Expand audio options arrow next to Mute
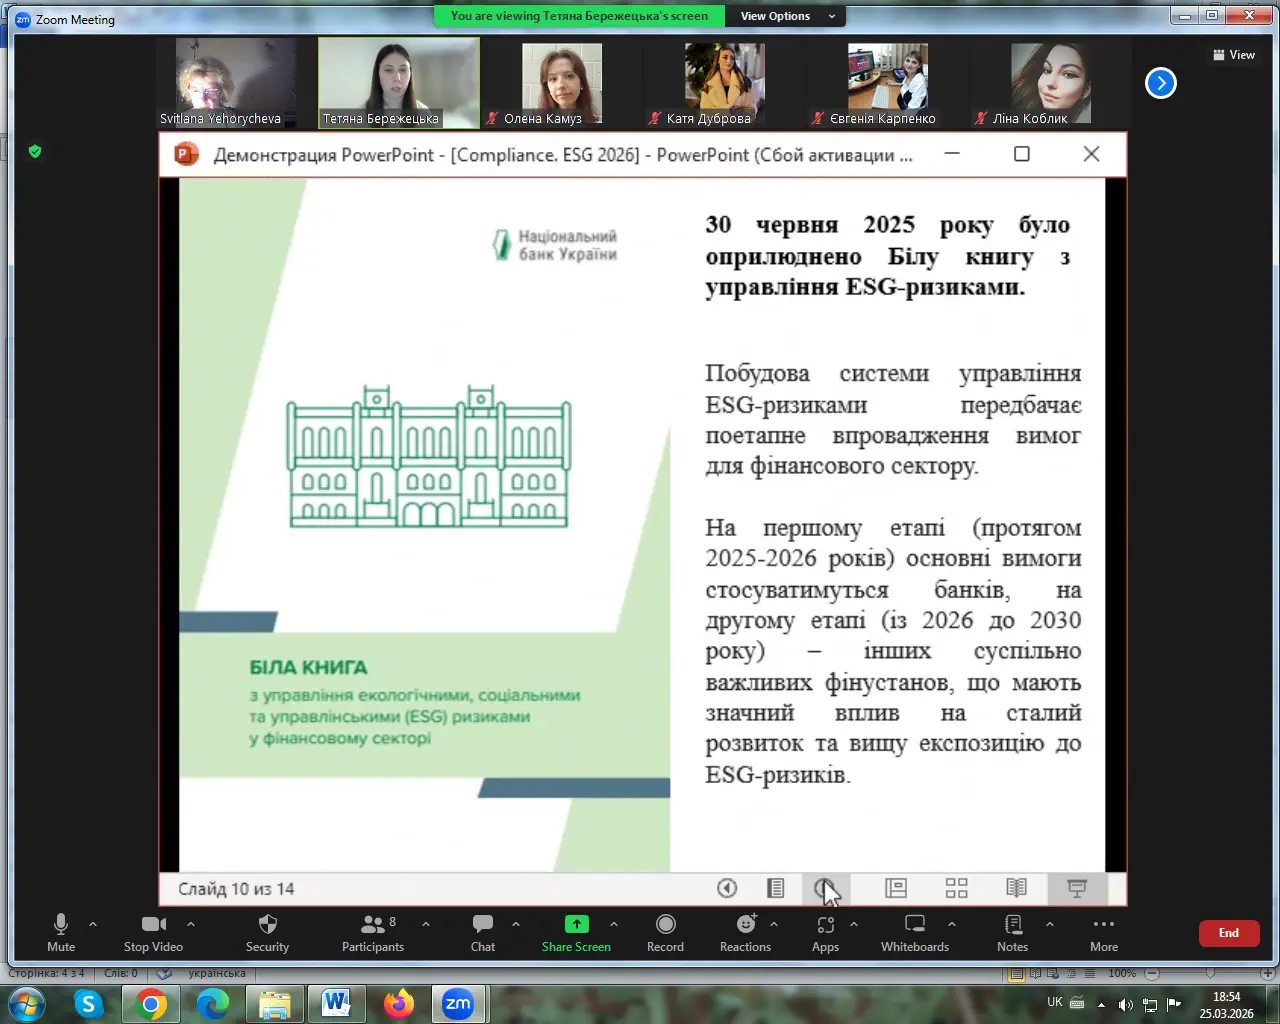The image size is (1280, 1024). [x=93, y=924]
